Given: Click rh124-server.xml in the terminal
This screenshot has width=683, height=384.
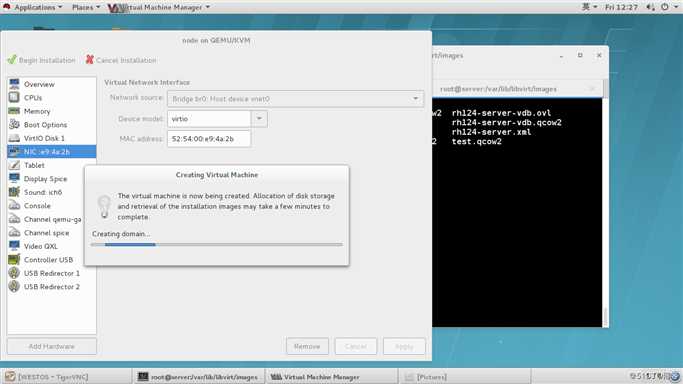Looking at the screenshot, I should point(491,132).
